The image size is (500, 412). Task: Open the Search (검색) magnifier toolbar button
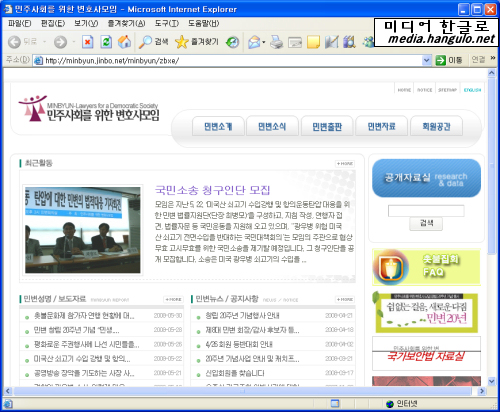point(153,42)
